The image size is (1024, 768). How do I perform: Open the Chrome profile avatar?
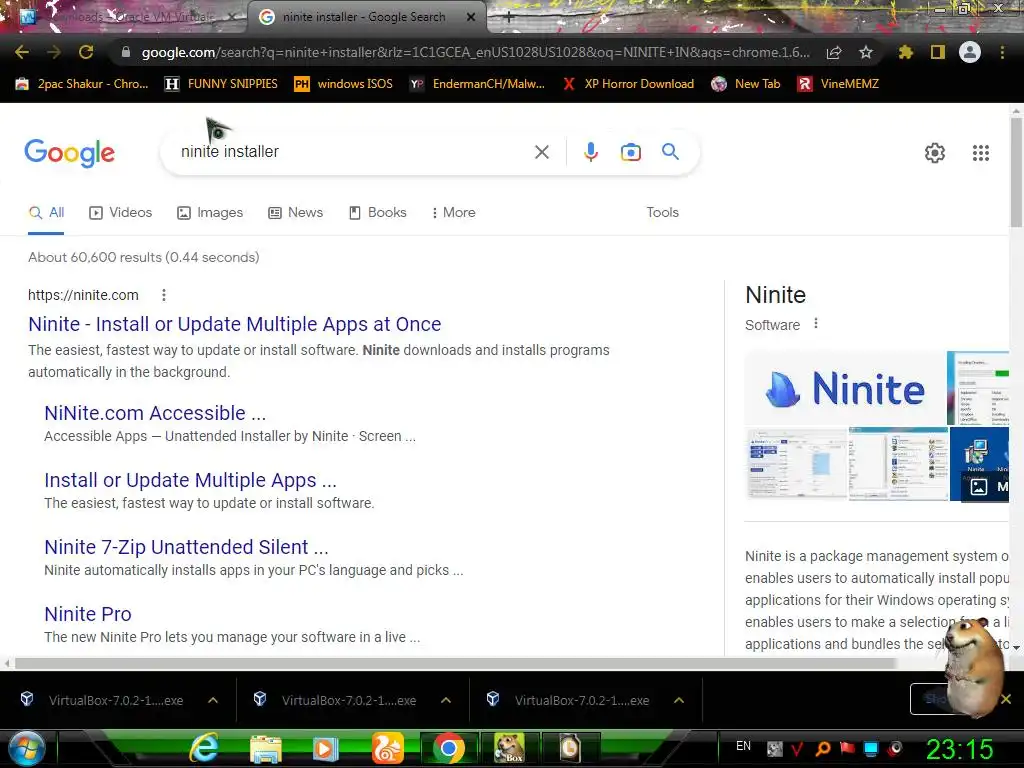pos(970,52)
